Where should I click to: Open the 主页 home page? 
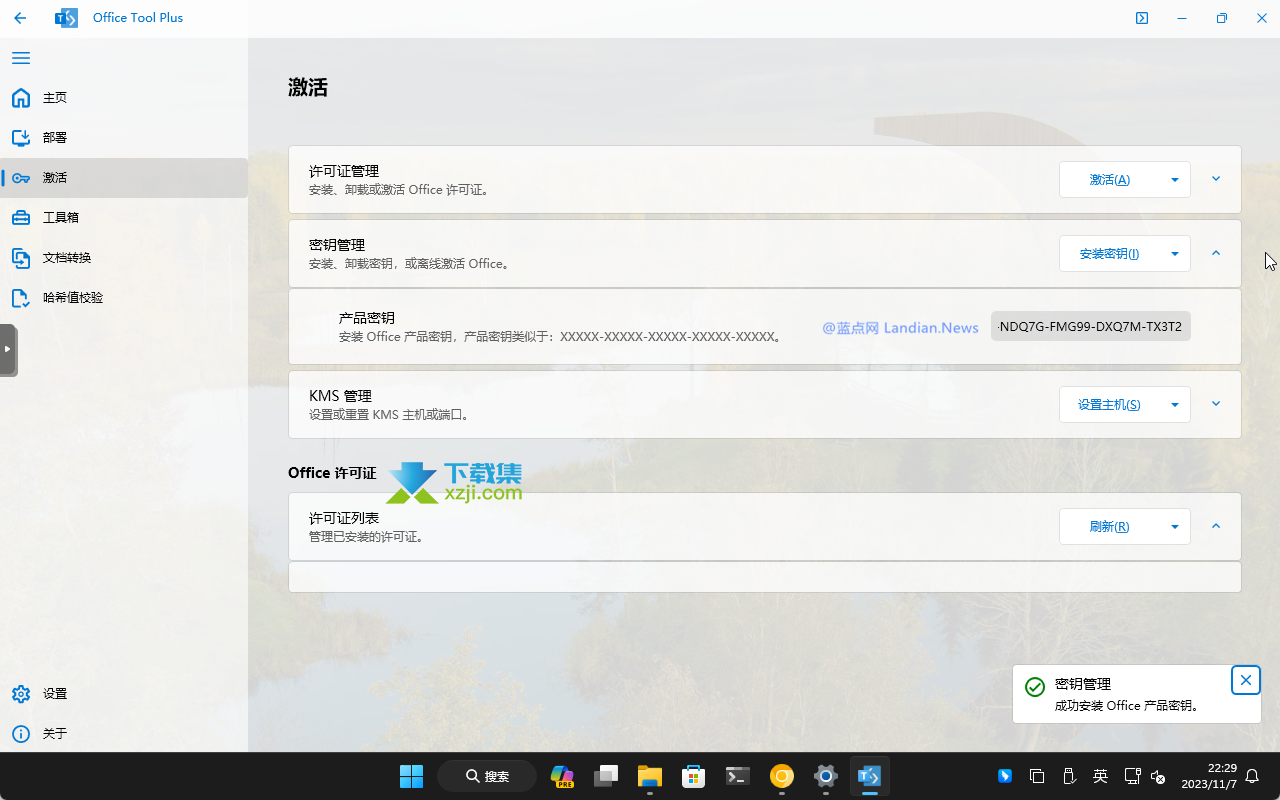tap(124, 98)
